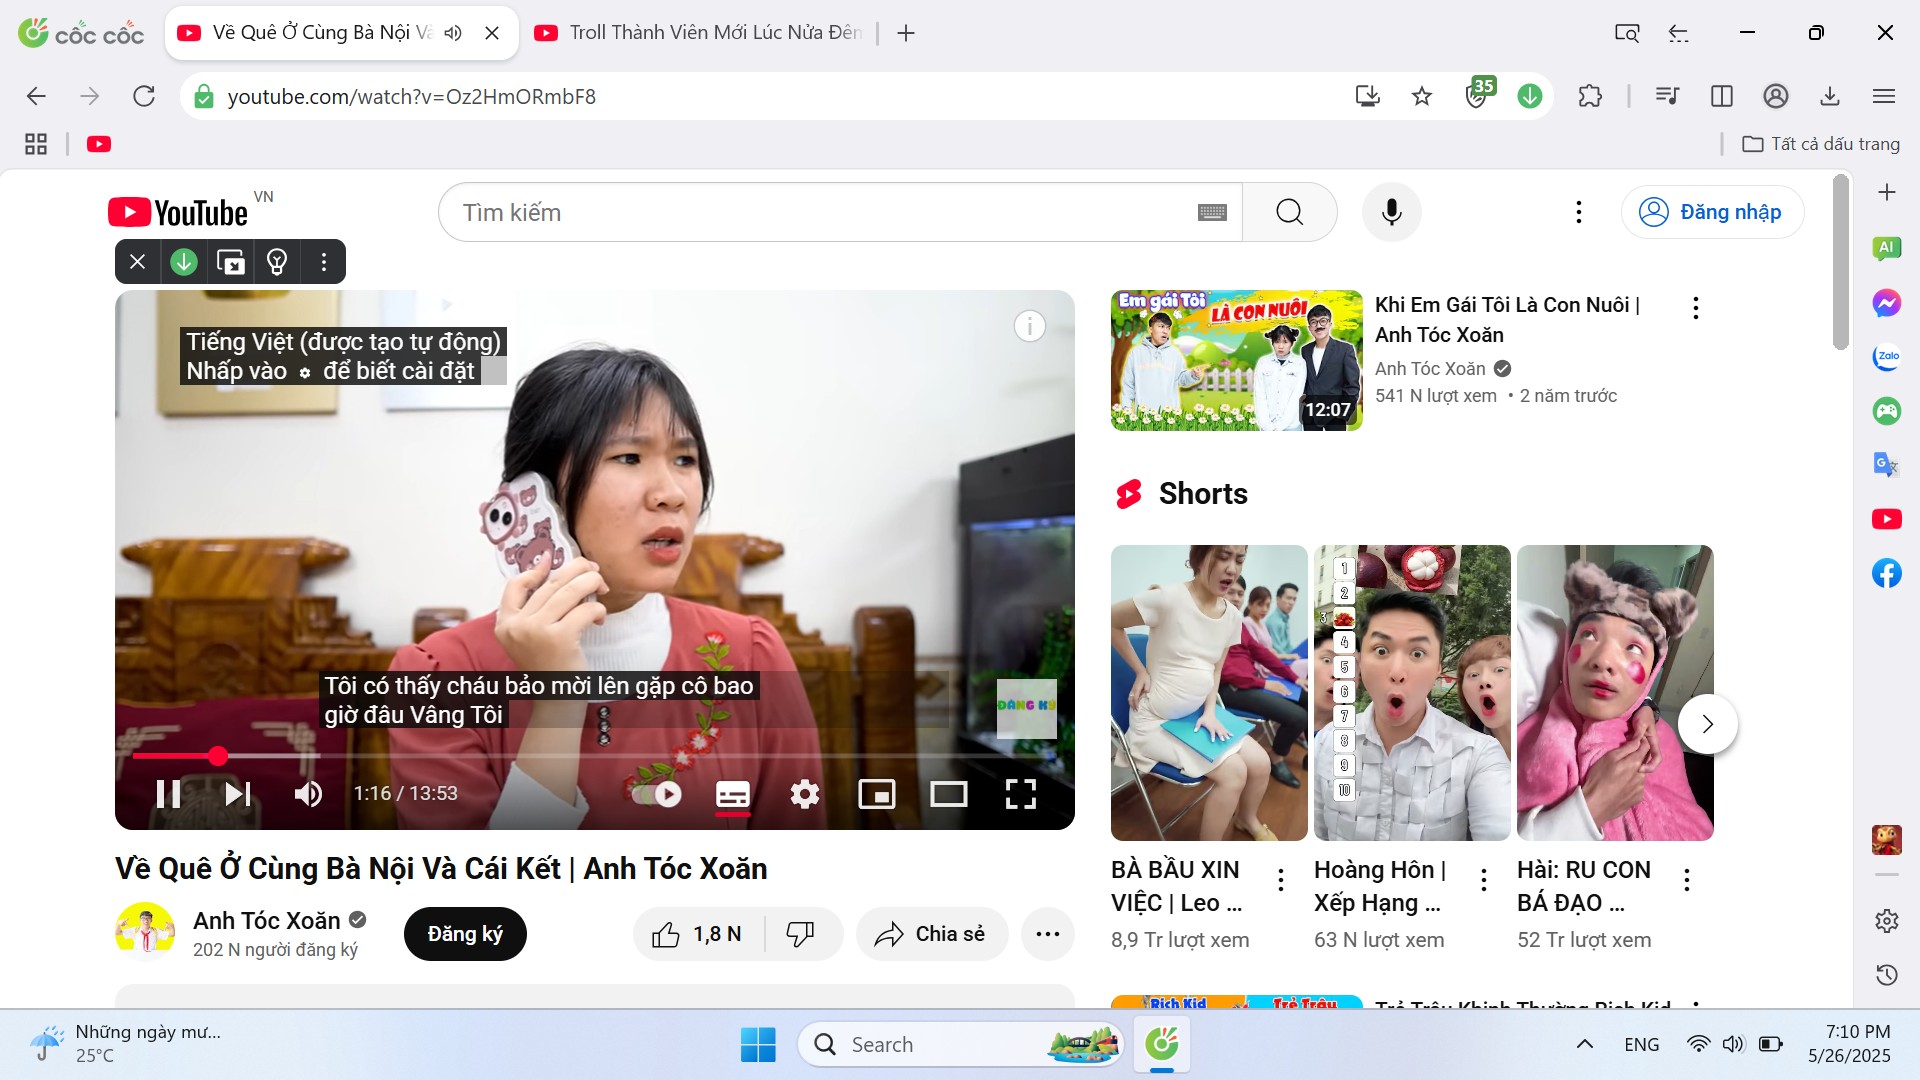Open Messenger in Cốc Cốc sidebar

[1886, 303]
